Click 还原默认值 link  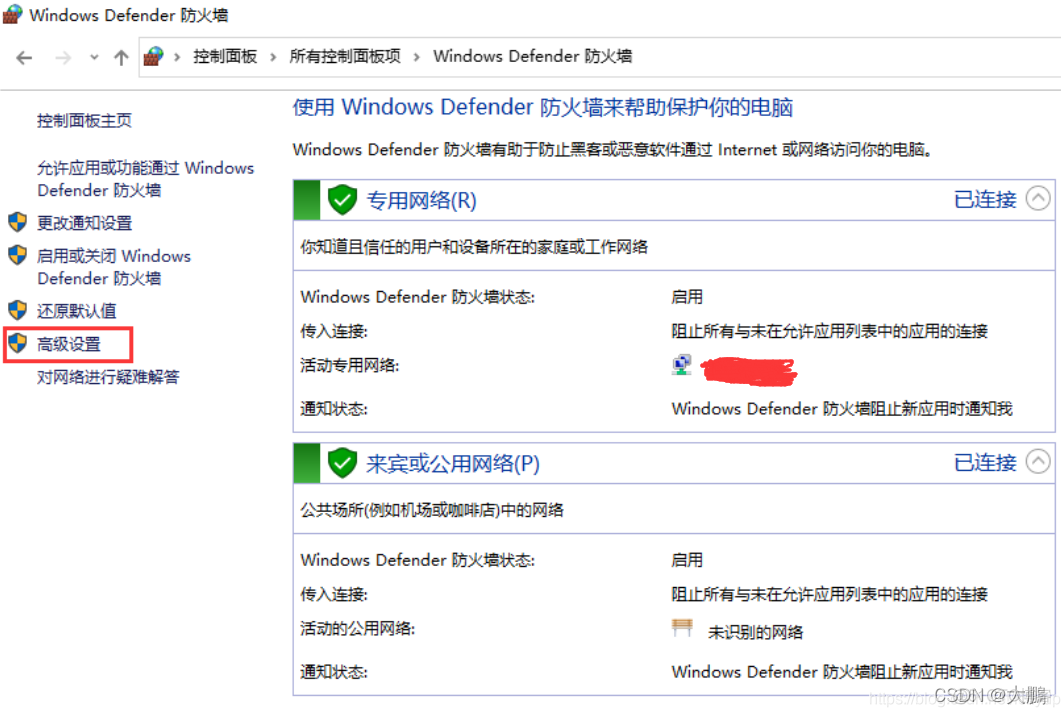pyautogui.click(x=76, y=311)
